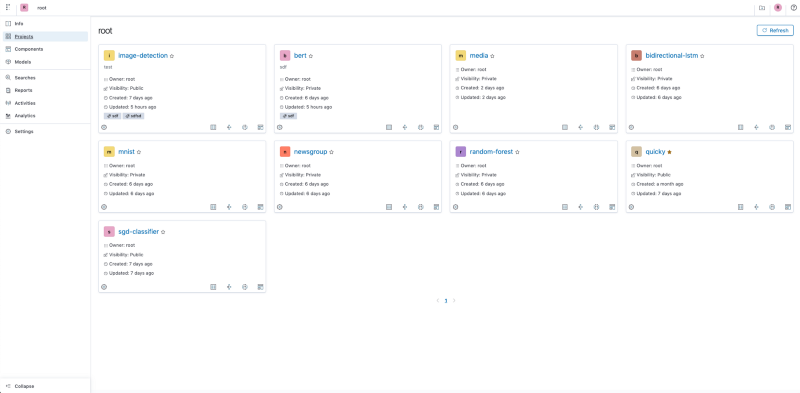
Task: Click the menu grid icon top-left
Action: point(8,8)
